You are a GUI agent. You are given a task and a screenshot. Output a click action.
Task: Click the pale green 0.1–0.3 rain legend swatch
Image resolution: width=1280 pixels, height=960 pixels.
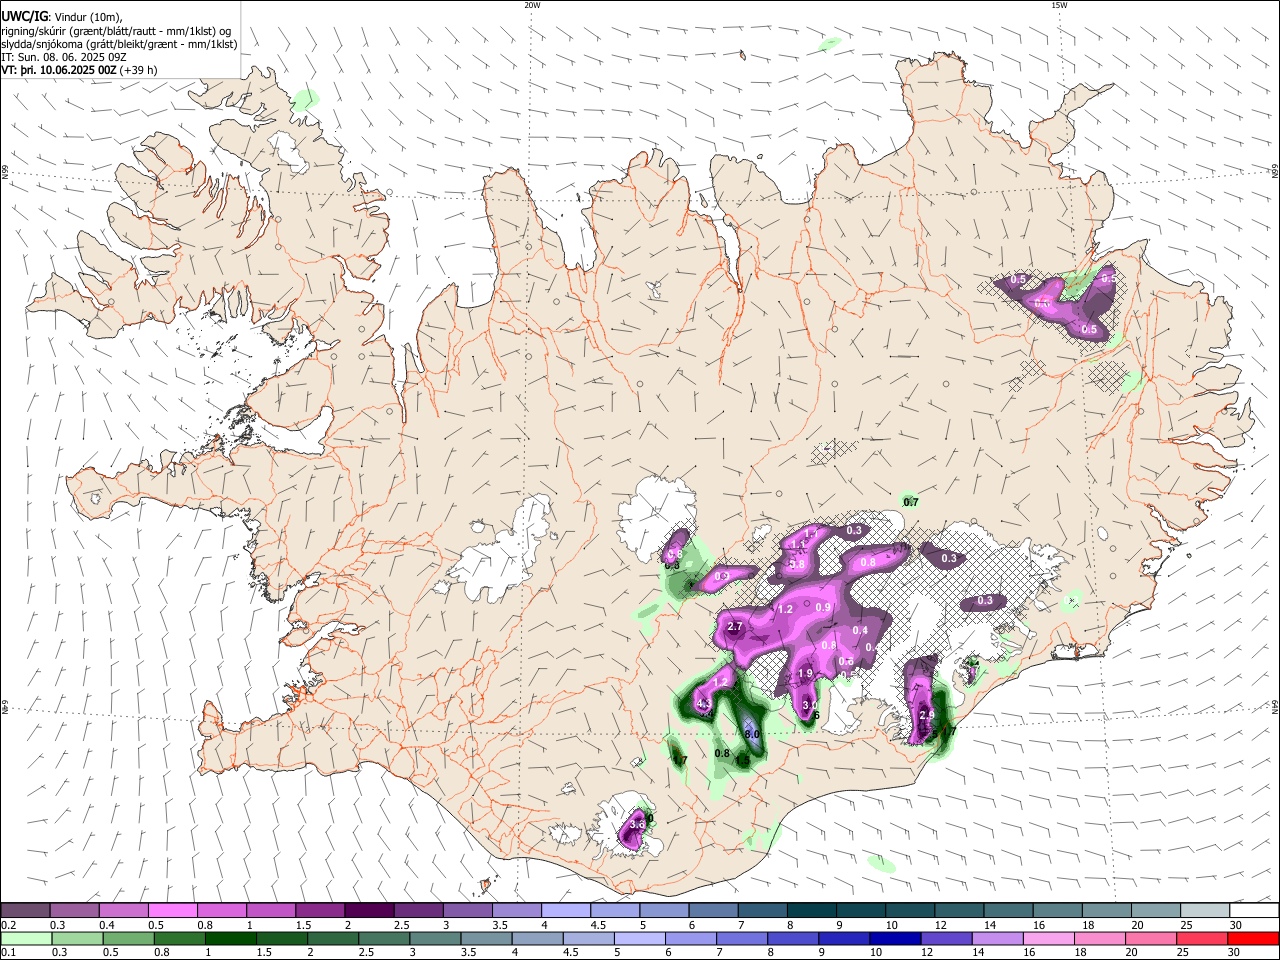click(x=26, y=938)
